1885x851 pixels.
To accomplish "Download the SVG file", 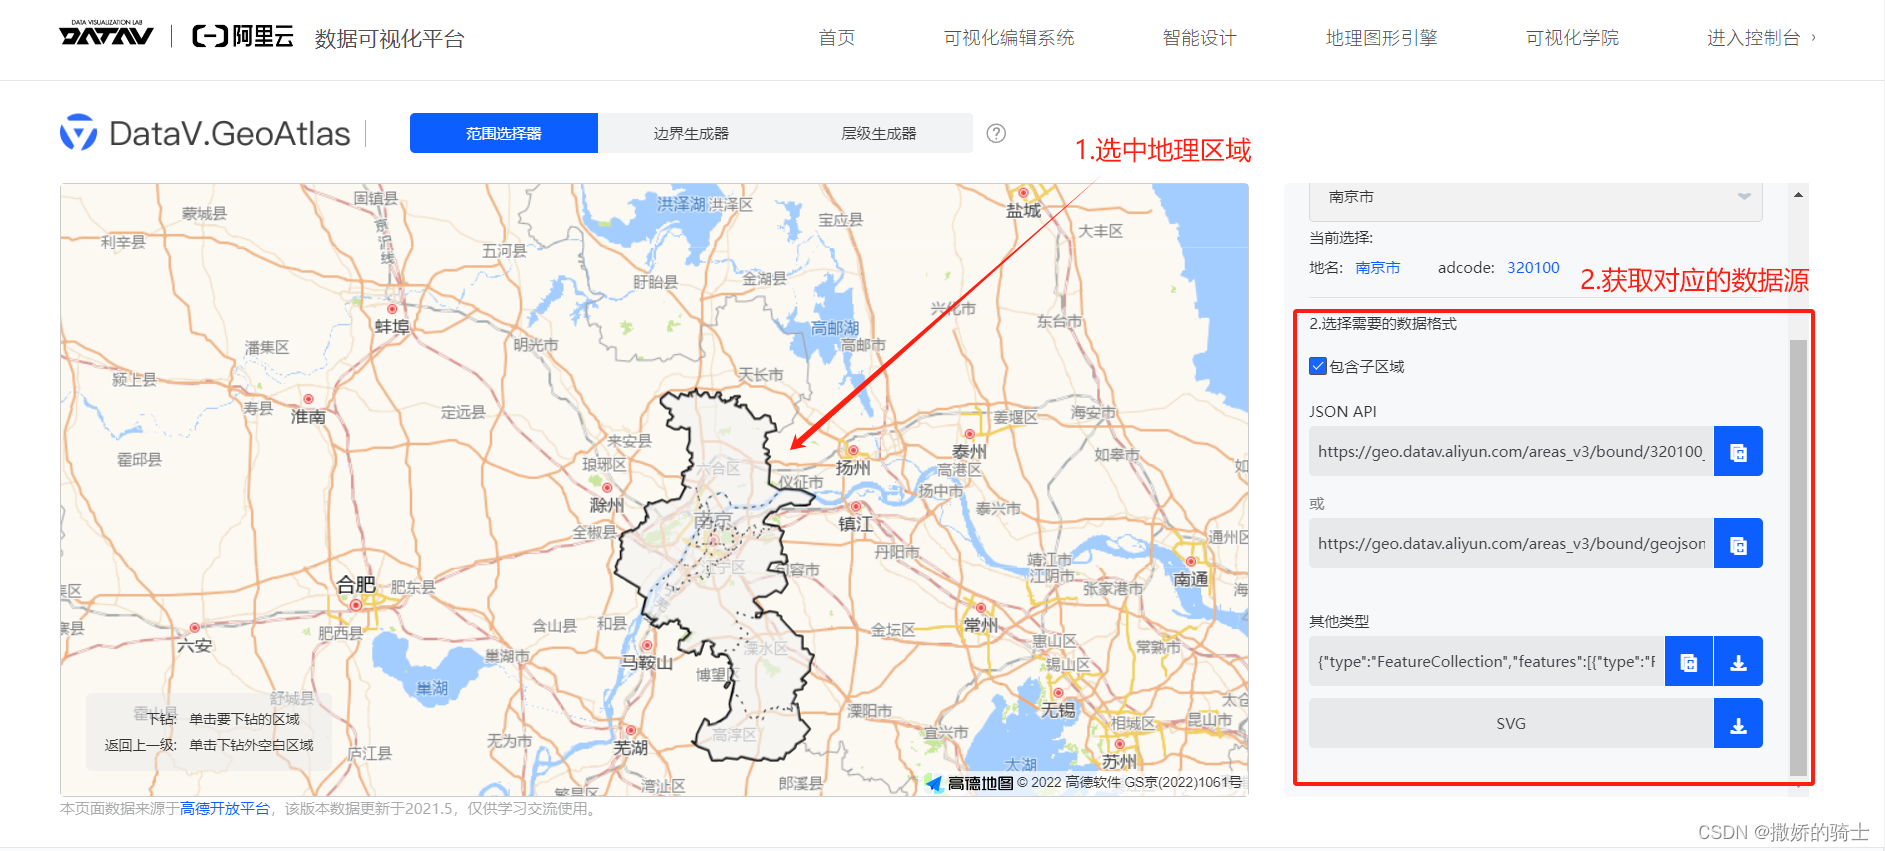I will click(1739, 724).
